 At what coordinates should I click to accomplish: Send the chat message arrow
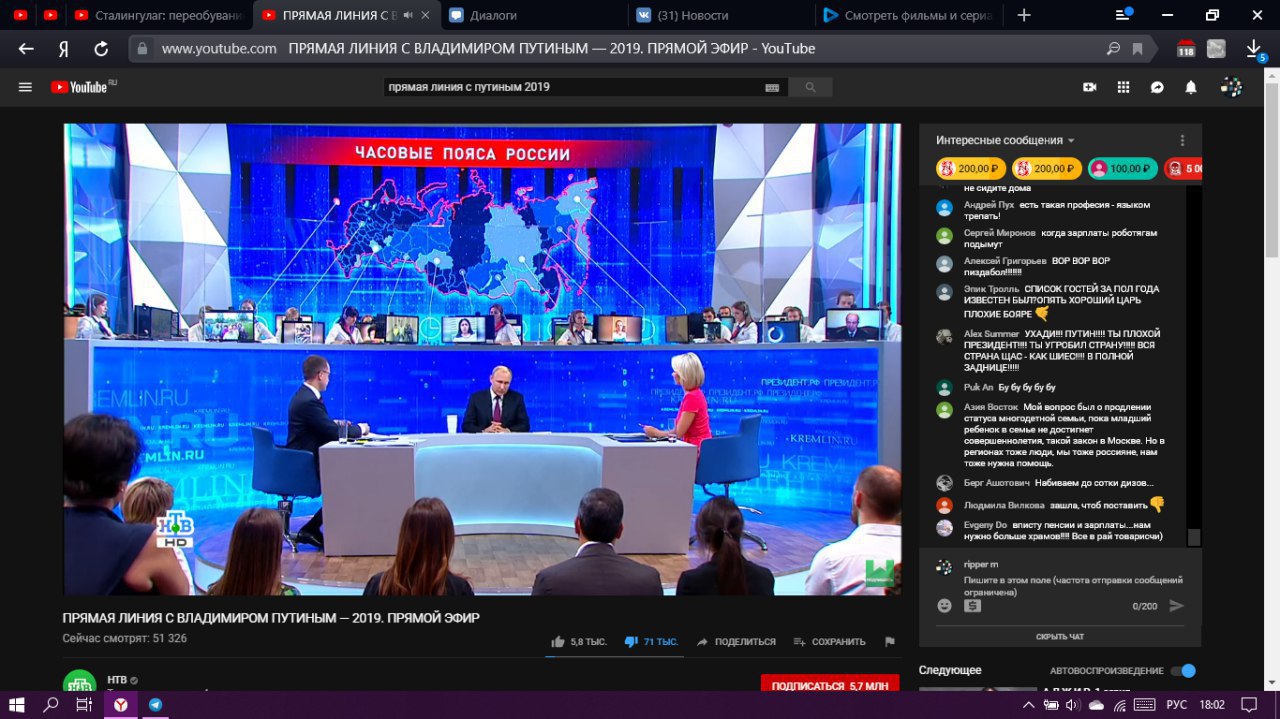pos(1176,605)
